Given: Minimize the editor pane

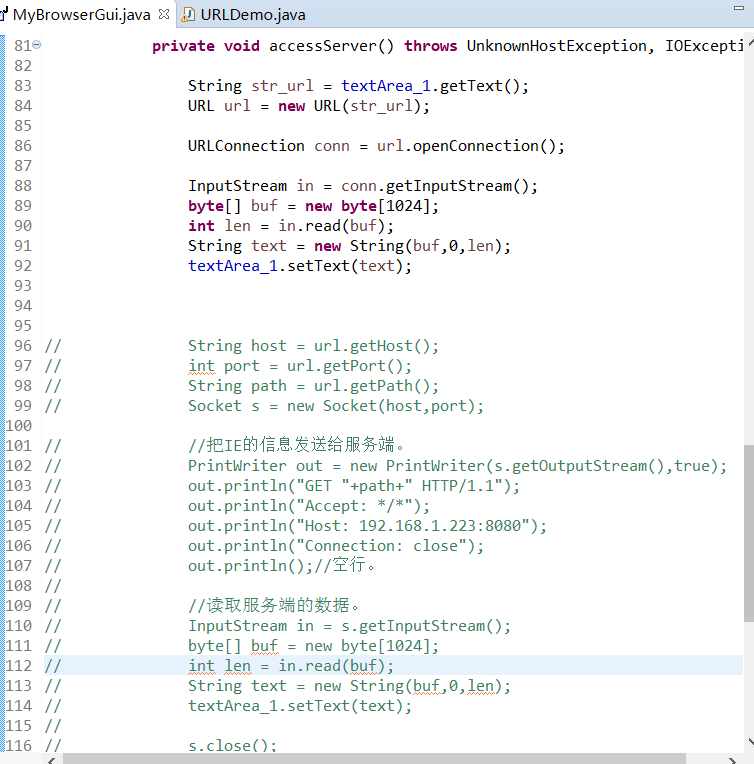Looking at the screenshot, I should tap(739, 8).
